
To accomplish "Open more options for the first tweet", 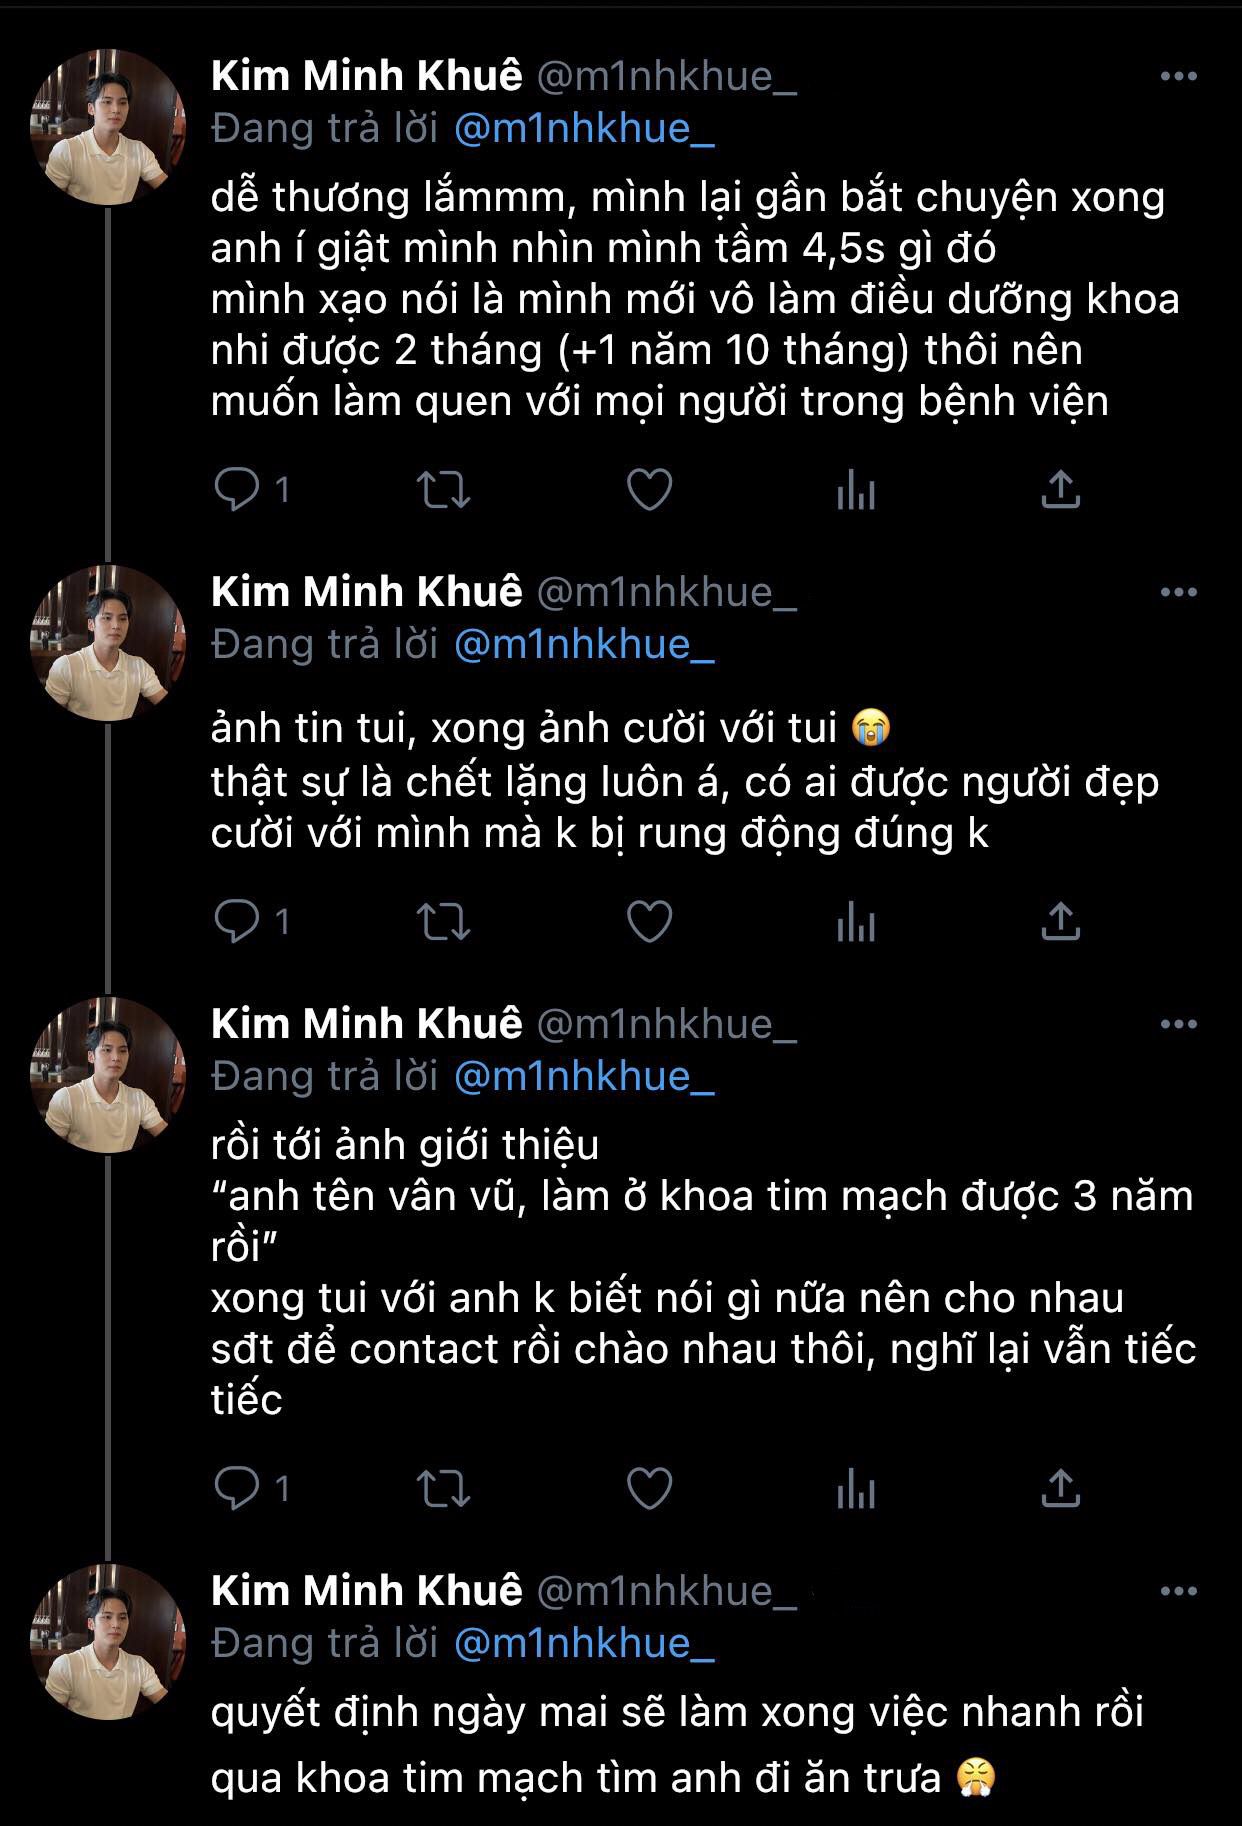I will [x=1178, y=76].
